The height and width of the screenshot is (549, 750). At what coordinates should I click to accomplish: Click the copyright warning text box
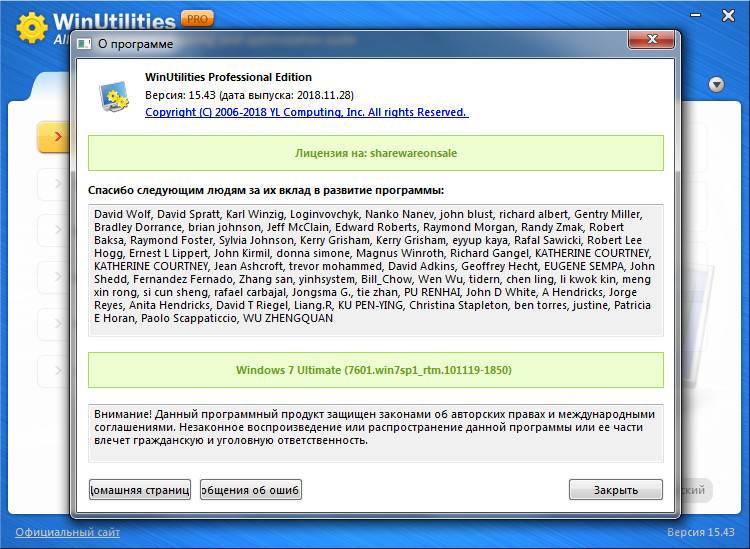tap(375, 433)
